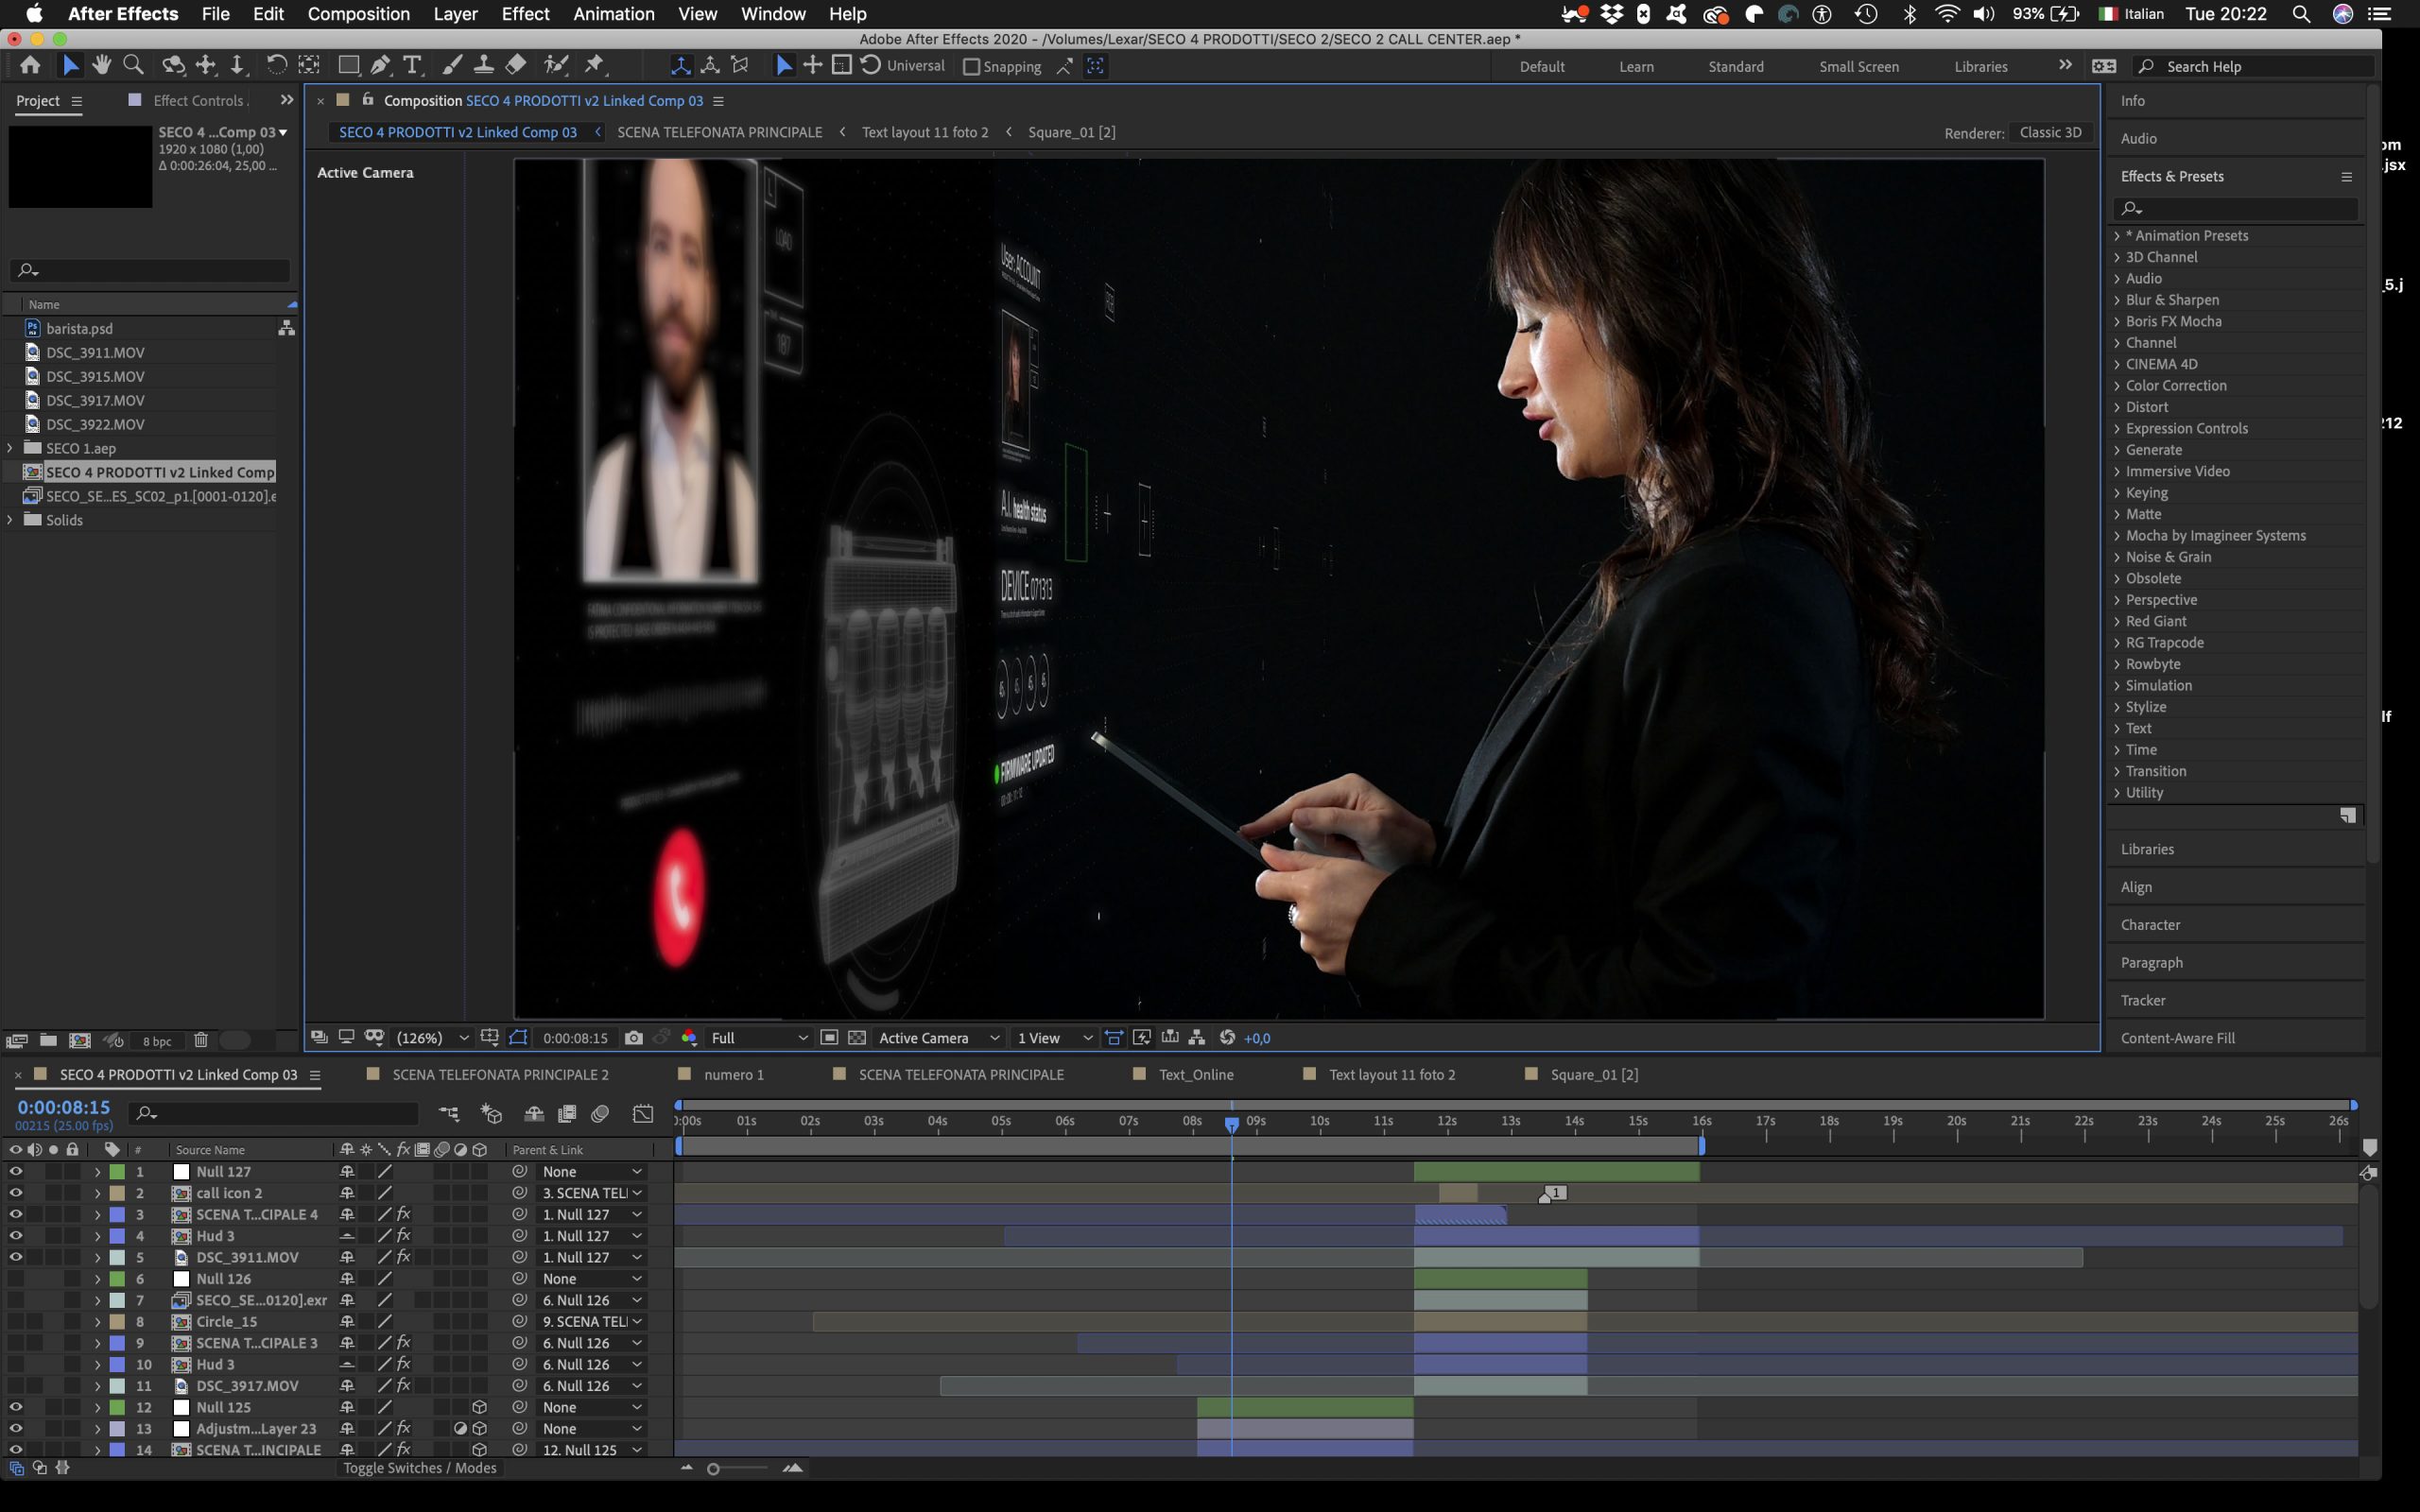Screen dimensions: 2420x1512
Task: Enable the Snapping checkbox
Action: point(970,67)
